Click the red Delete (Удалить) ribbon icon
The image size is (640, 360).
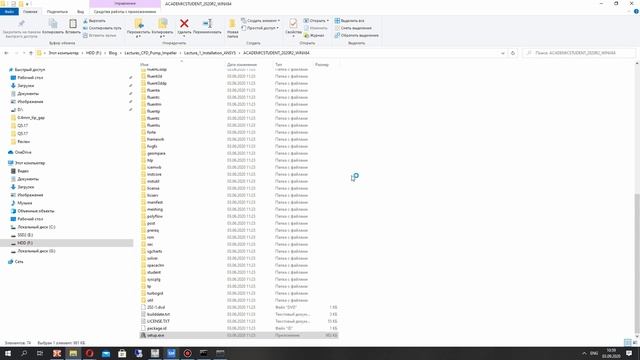coord(184,24)
